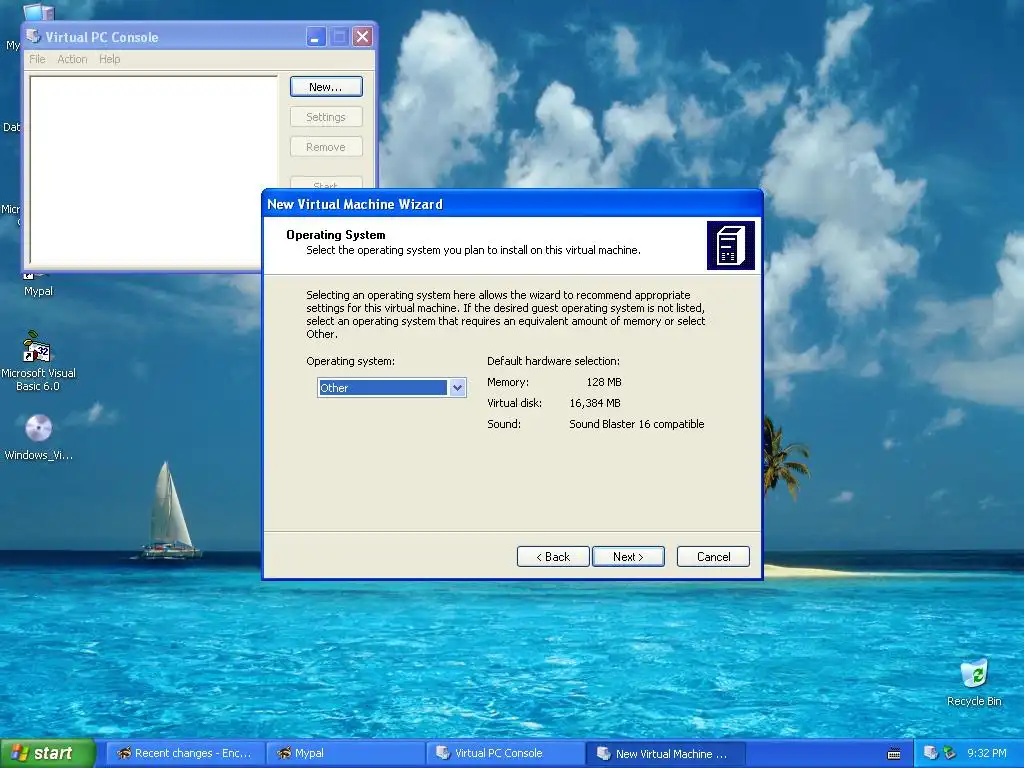This screenshot has height=768, width=1024.
Task: Minimize the Virtual PC Console window
Action: point(316,37)
